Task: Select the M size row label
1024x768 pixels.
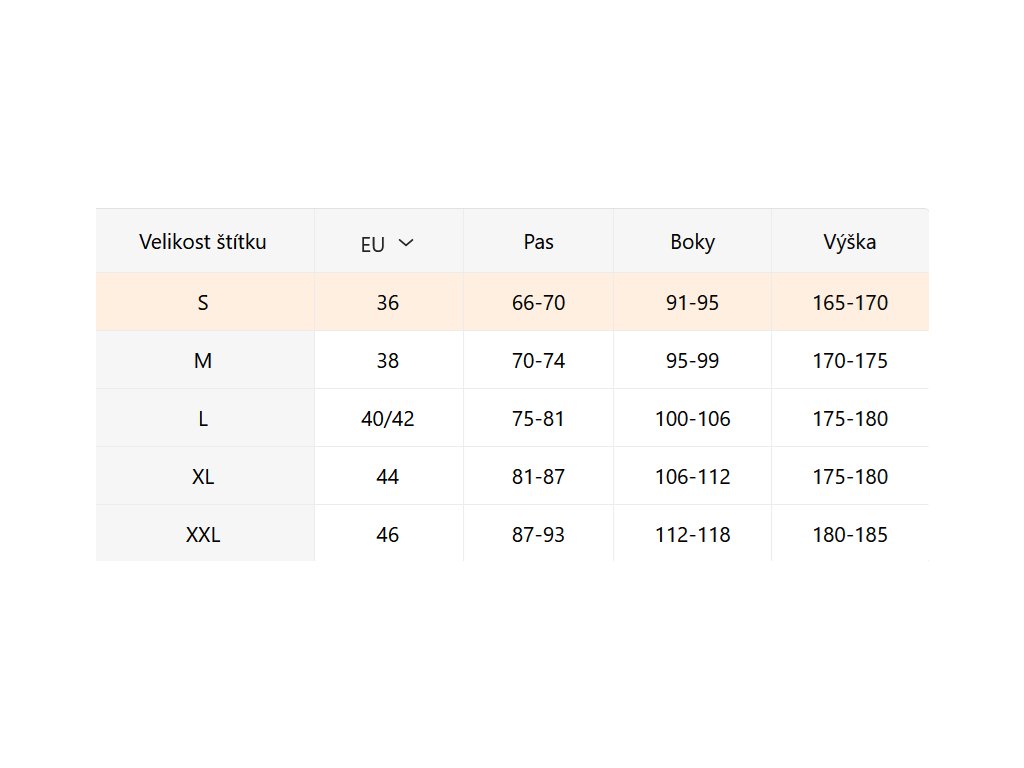Action: [203, 361]
